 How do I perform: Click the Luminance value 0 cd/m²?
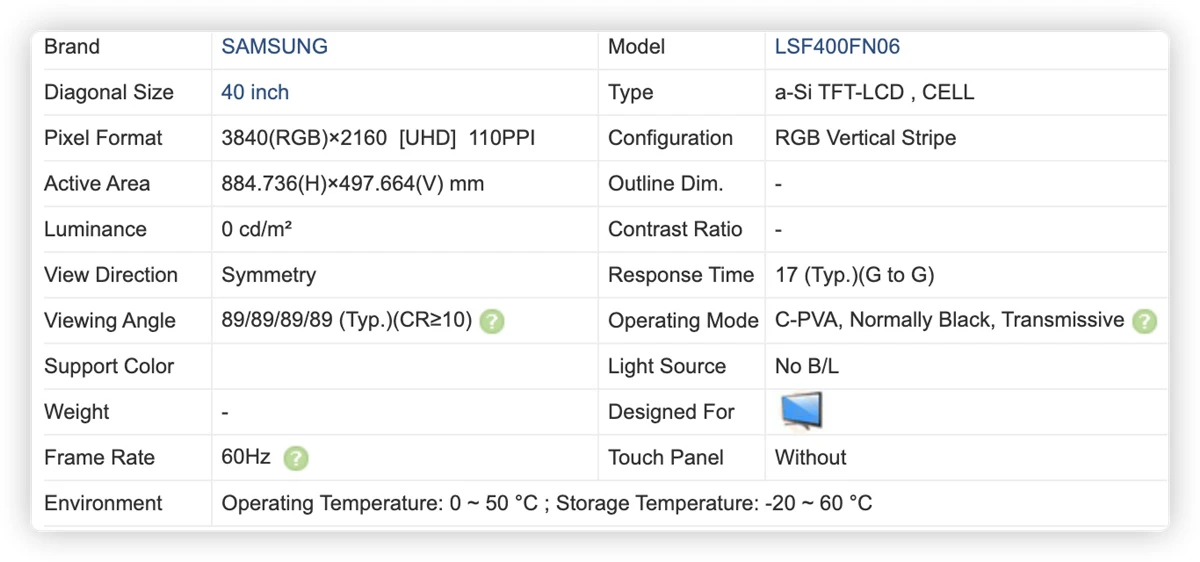(x=257, y=229)
